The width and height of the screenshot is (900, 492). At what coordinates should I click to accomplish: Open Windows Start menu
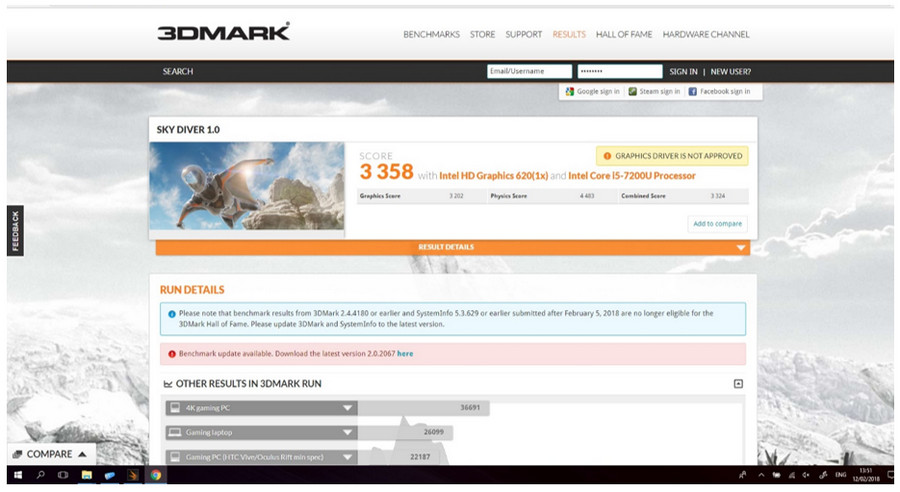(17, 475)
